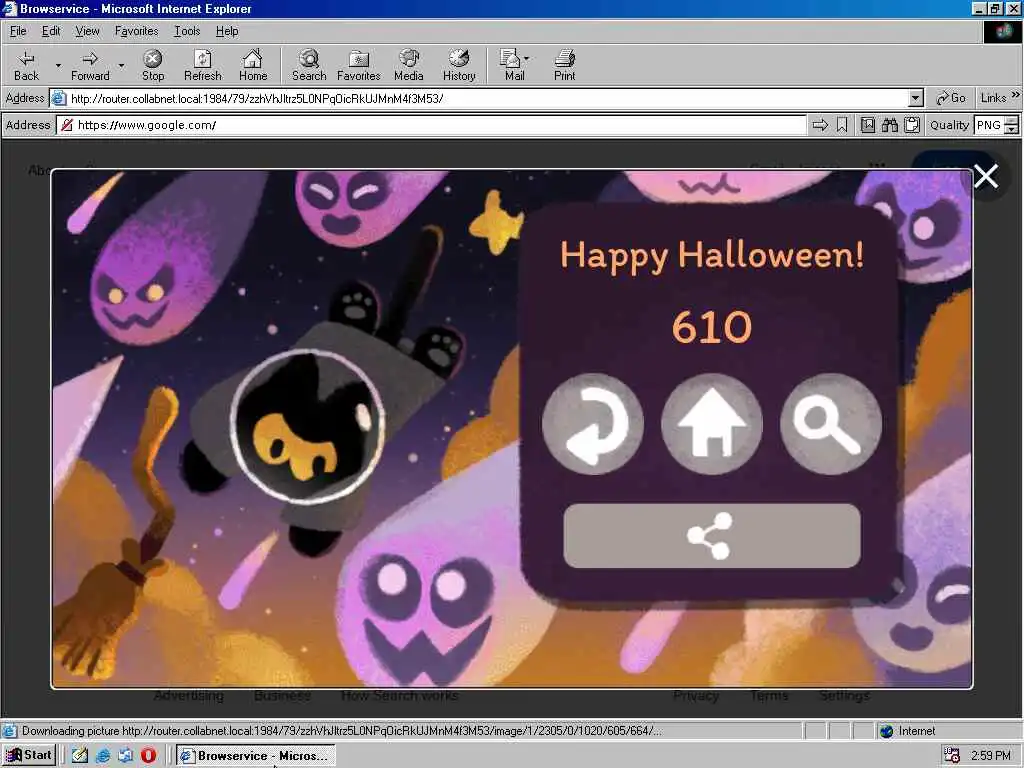
Task: Open the IE address bar dropdown
Action: (x=916, y=99)
